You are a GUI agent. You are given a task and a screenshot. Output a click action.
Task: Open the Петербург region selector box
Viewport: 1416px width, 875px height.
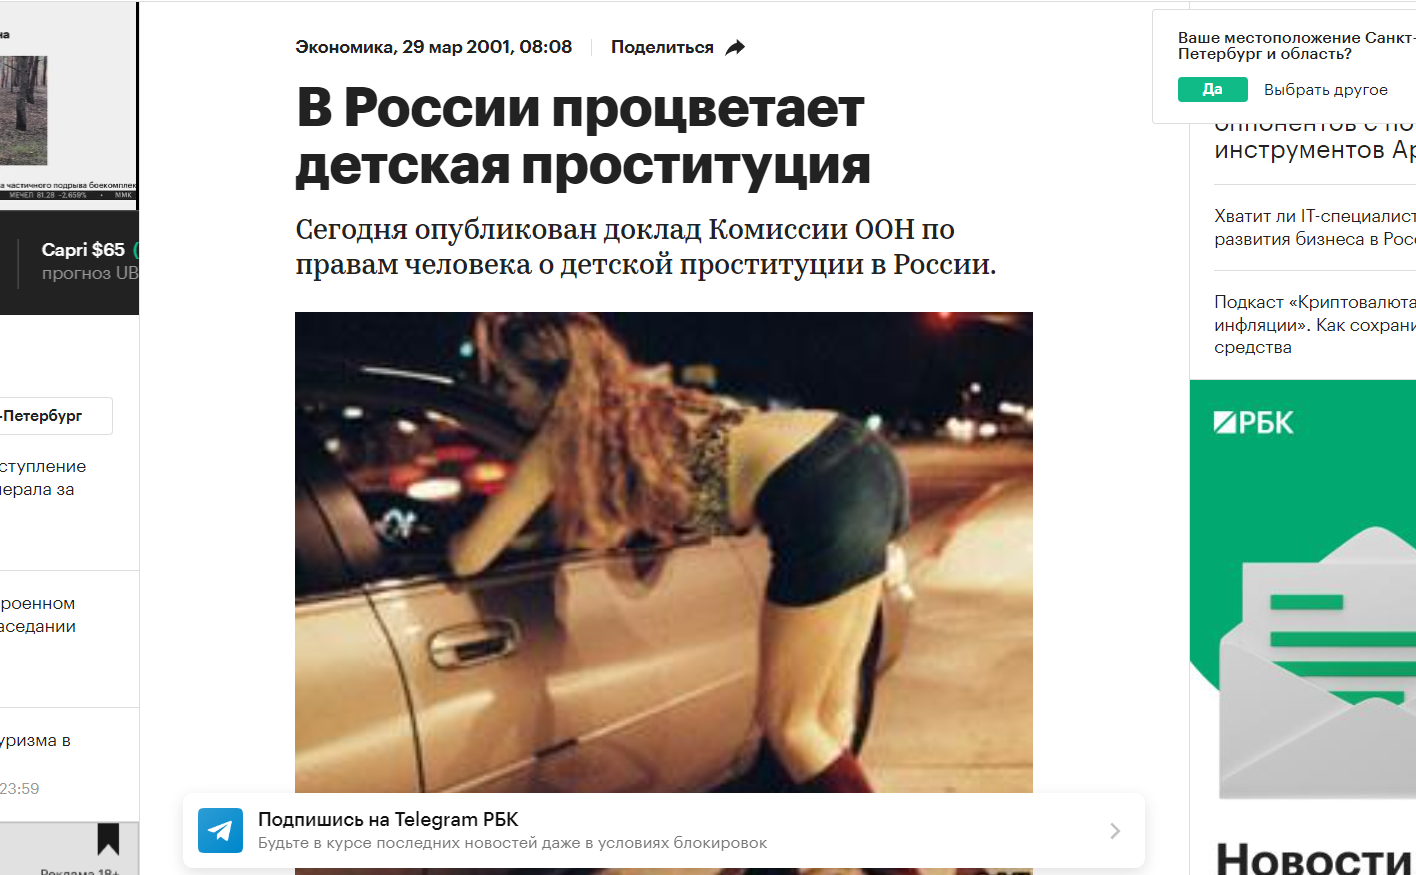point(56,416)
